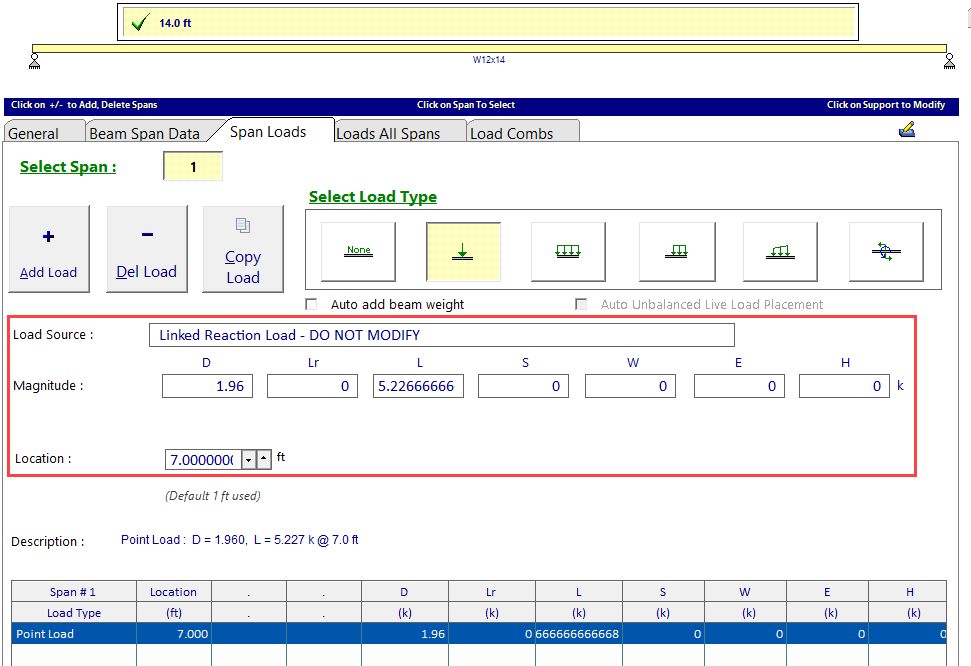Click Del Load button
Viewport: 971px width, 666px height.
tap(147, 249)
